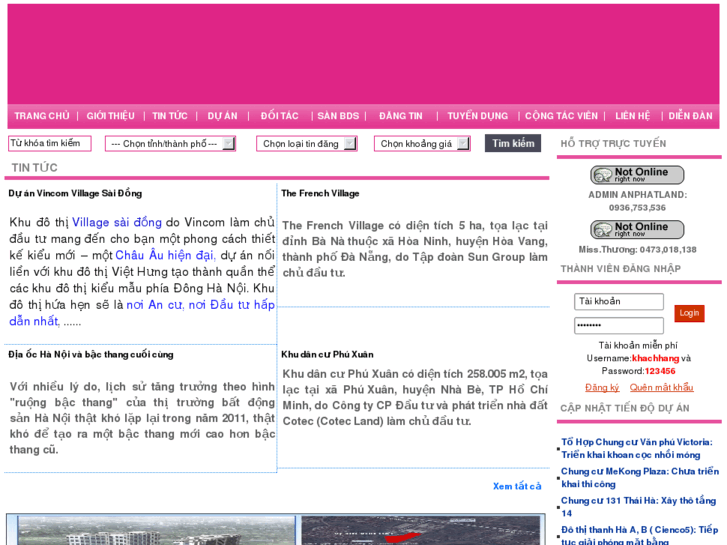Viewport: 727px width, 545px height.
Task: Open the Đăng ký registration link
Action: (x=602, y=387)
